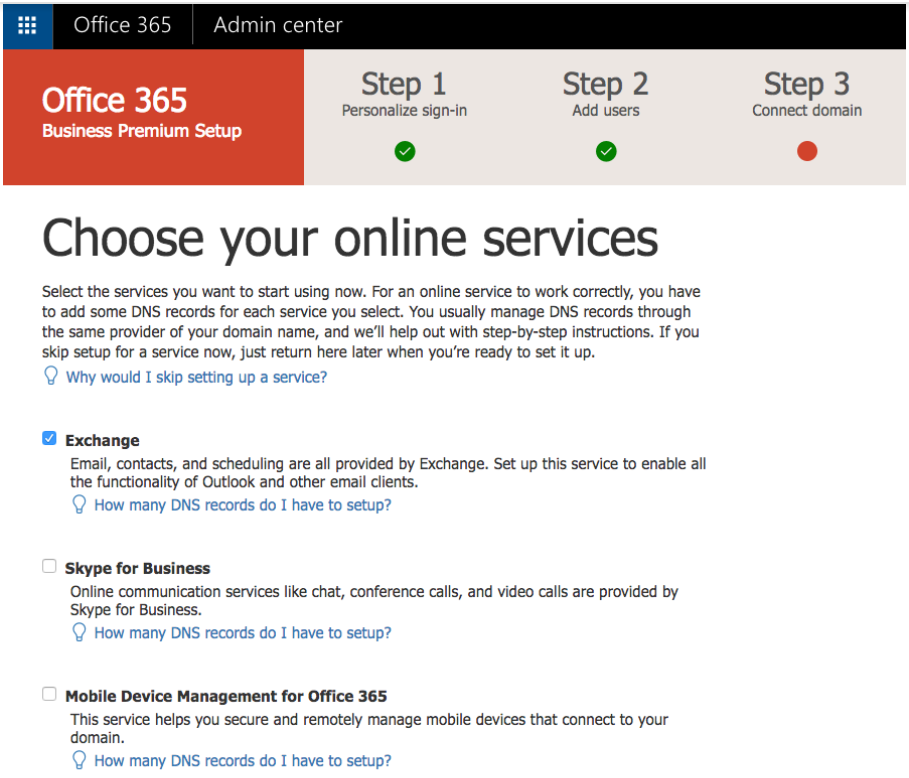Uncheck the Exchange checkbox

(49, 438)
